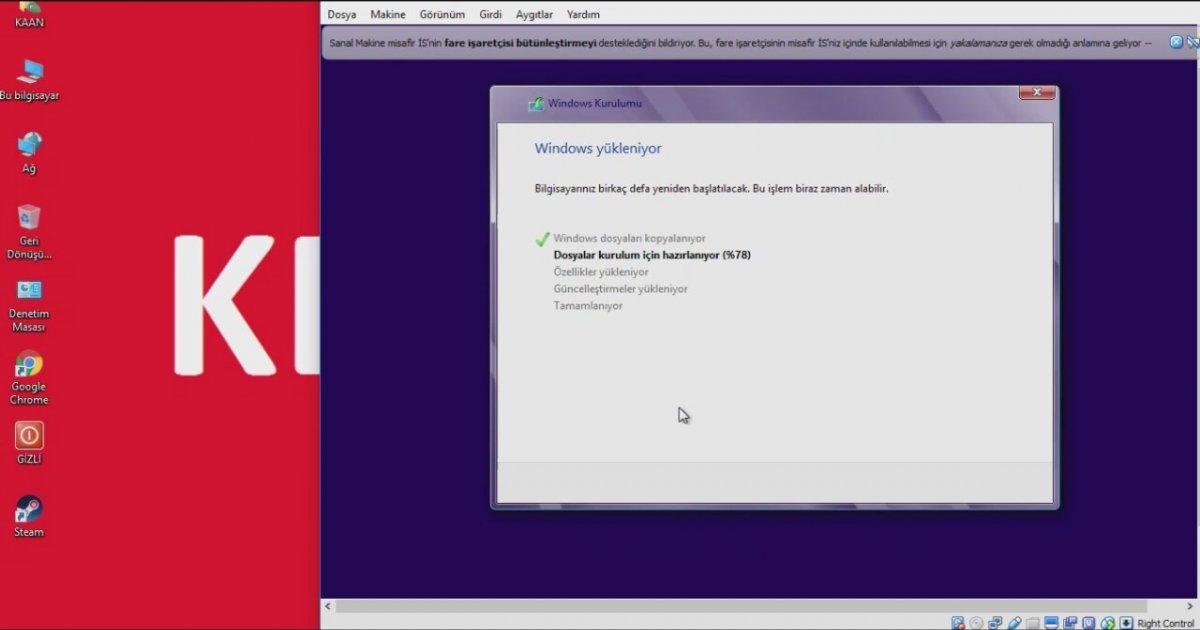Open the Girdi menu

point(491,14)
